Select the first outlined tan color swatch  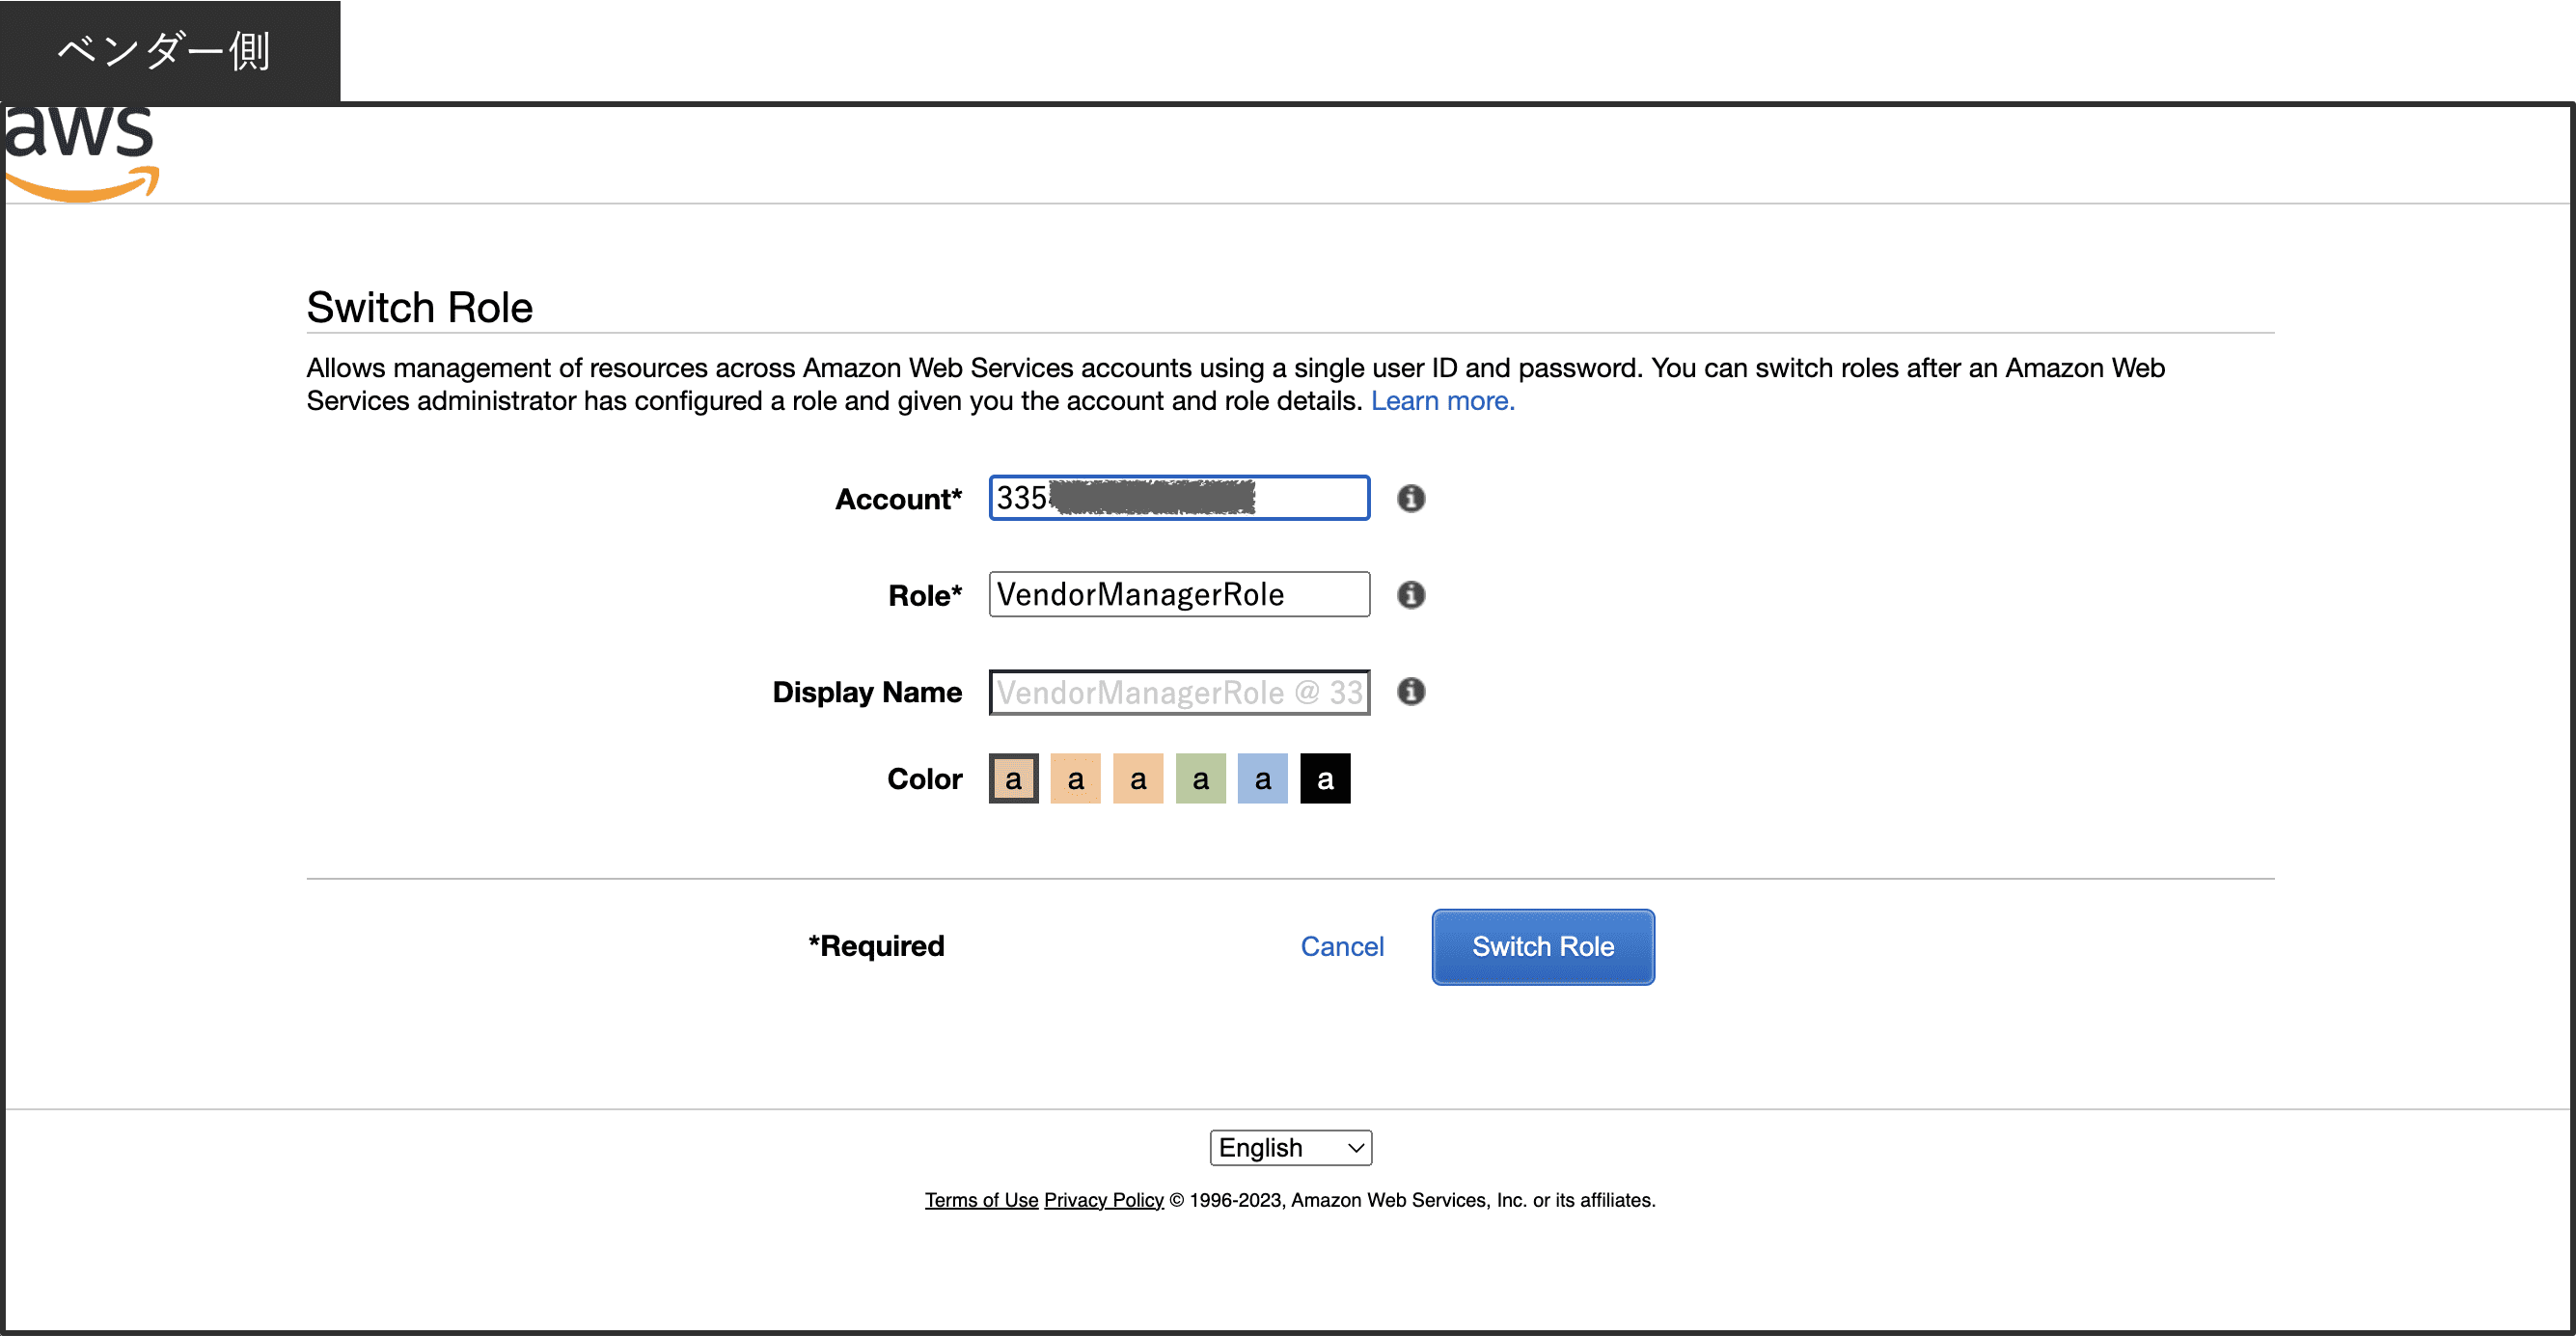(x=1013, y=779)
